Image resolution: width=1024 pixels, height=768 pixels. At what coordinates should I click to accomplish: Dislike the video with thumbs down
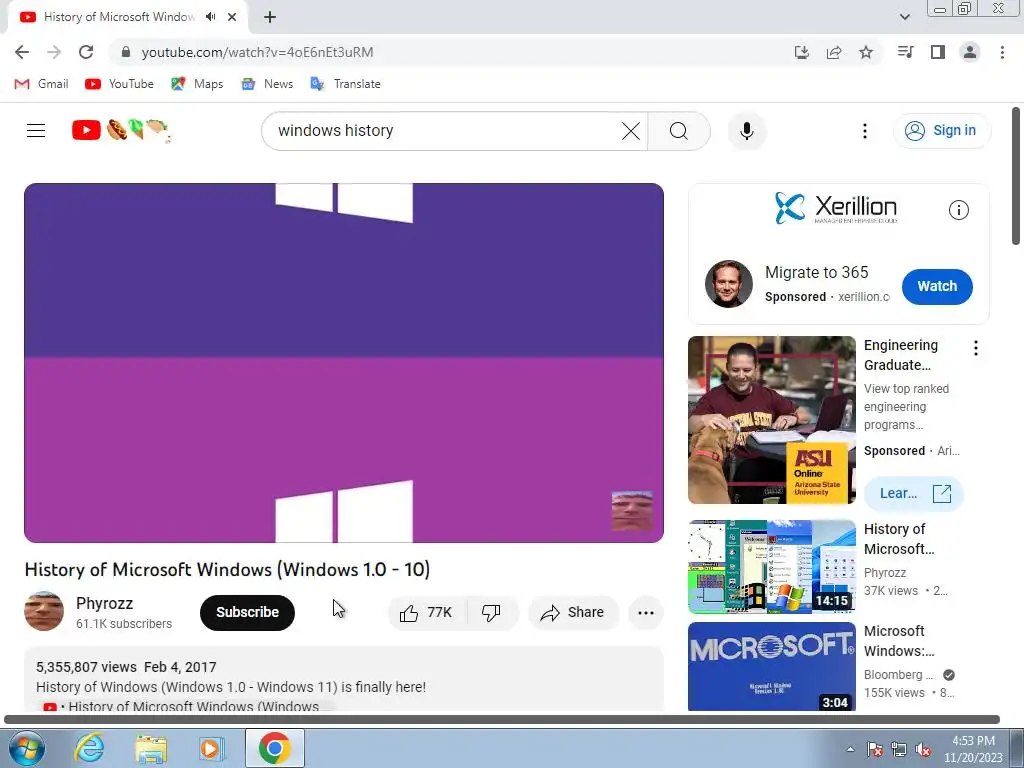pyautogui.click(x=491, y=613)
